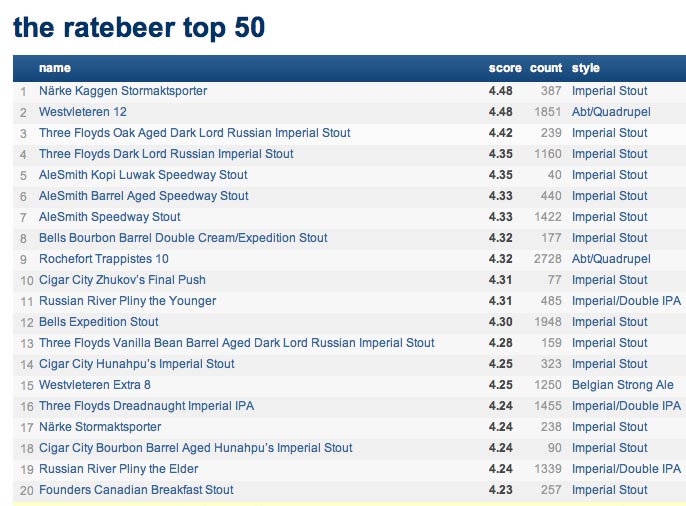Image resolution: width=686 pixels, height=506 pixels.
Task: Open Närke Kaggen Stormaktsporter beer link
Action: 123,91
